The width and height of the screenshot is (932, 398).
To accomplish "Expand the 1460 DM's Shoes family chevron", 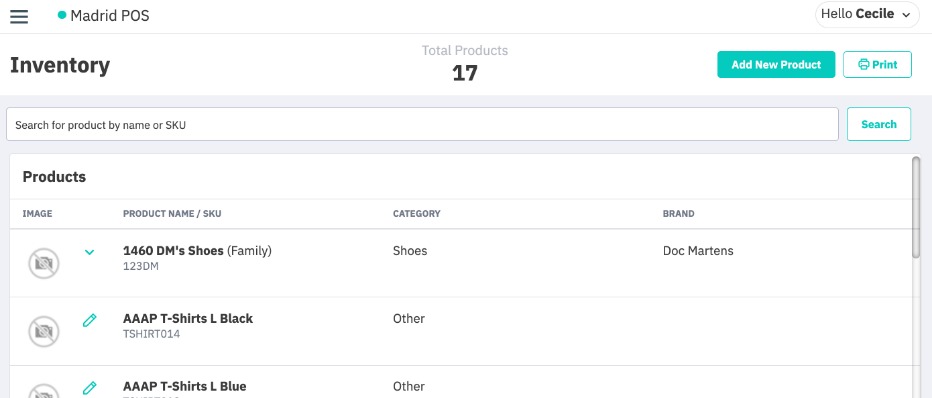I will coord(89,252).
